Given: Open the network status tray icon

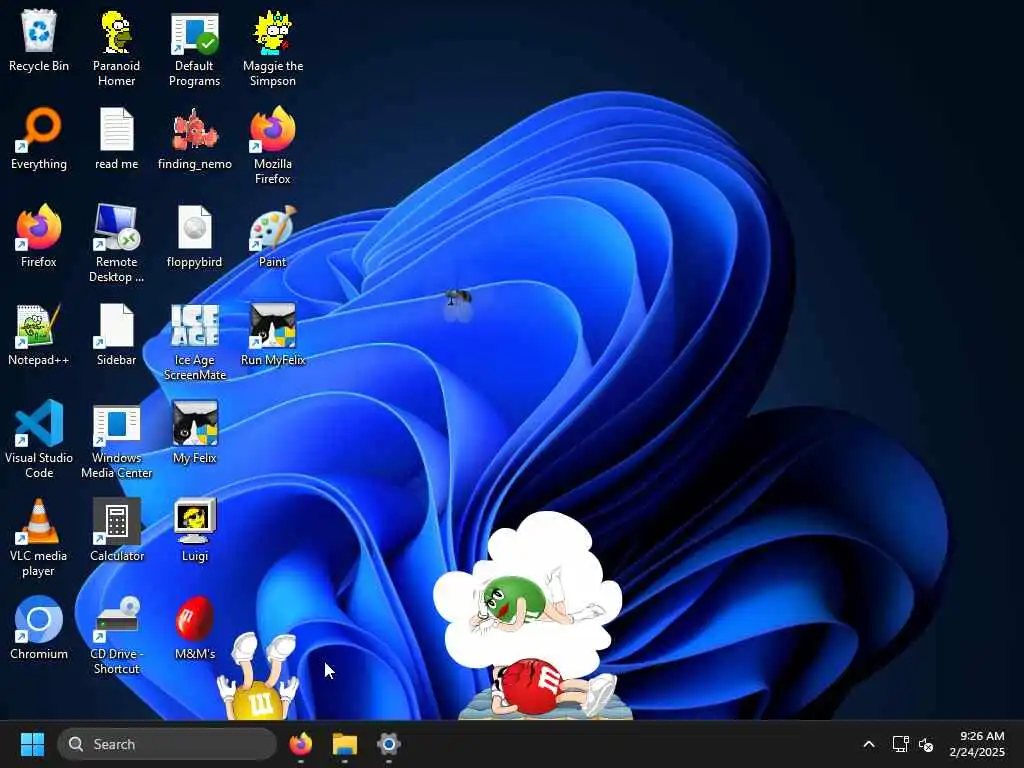Looking at the screenshot, I should 901,744.
